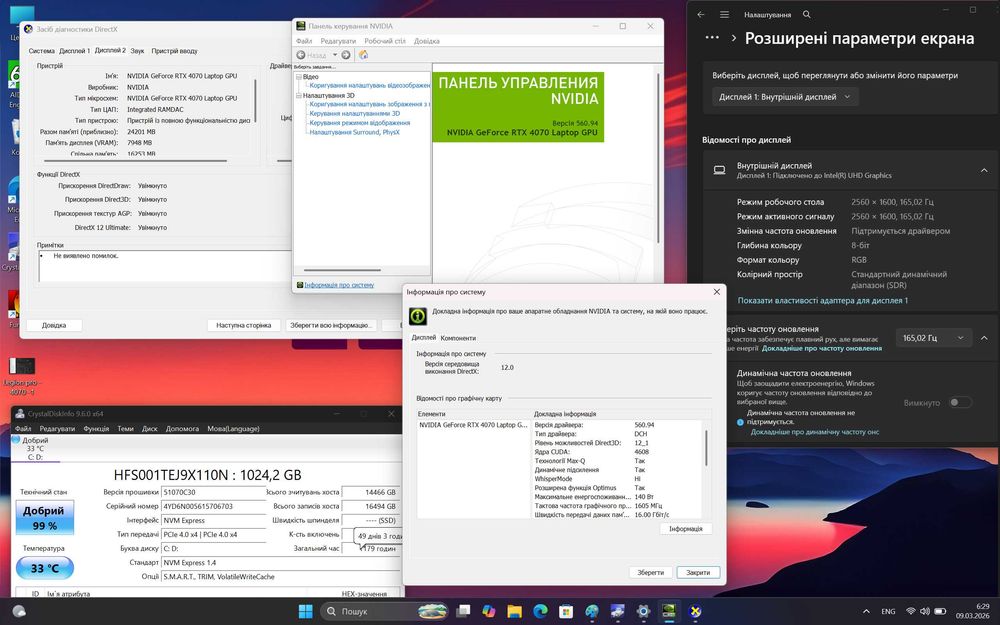1000x625 pixels.
Task: Open File Explorer from the taskbar
Action: coord(515,611)
